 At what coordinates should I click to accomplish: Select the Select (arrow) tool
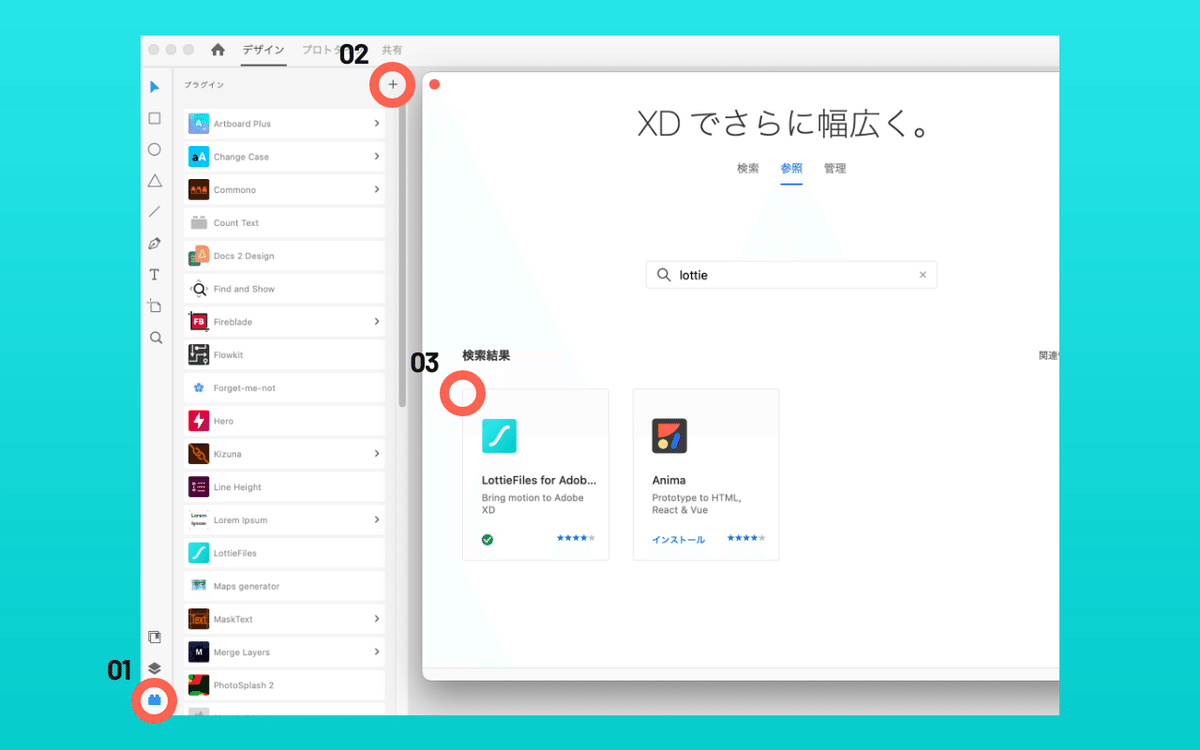[x=154, y=87]
